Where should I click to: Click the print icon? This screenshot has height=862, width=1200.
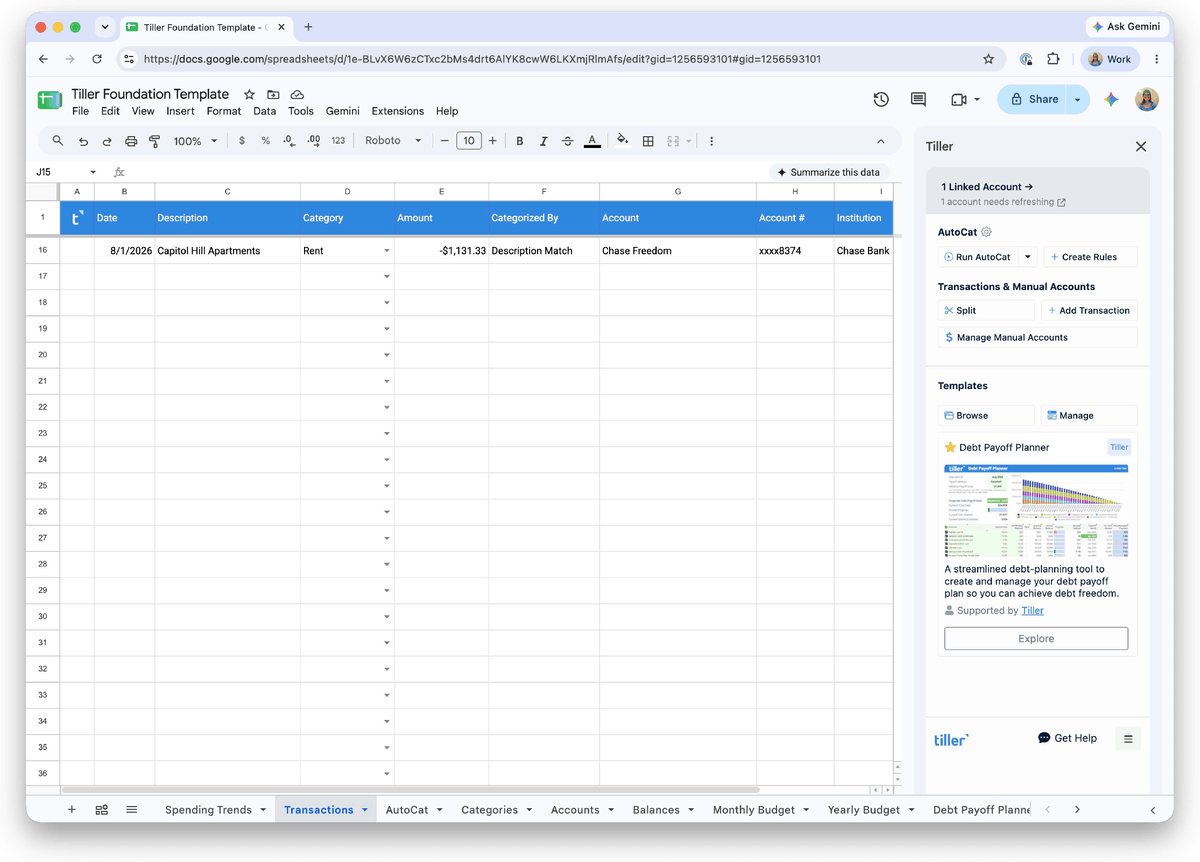tap(131, 141)
